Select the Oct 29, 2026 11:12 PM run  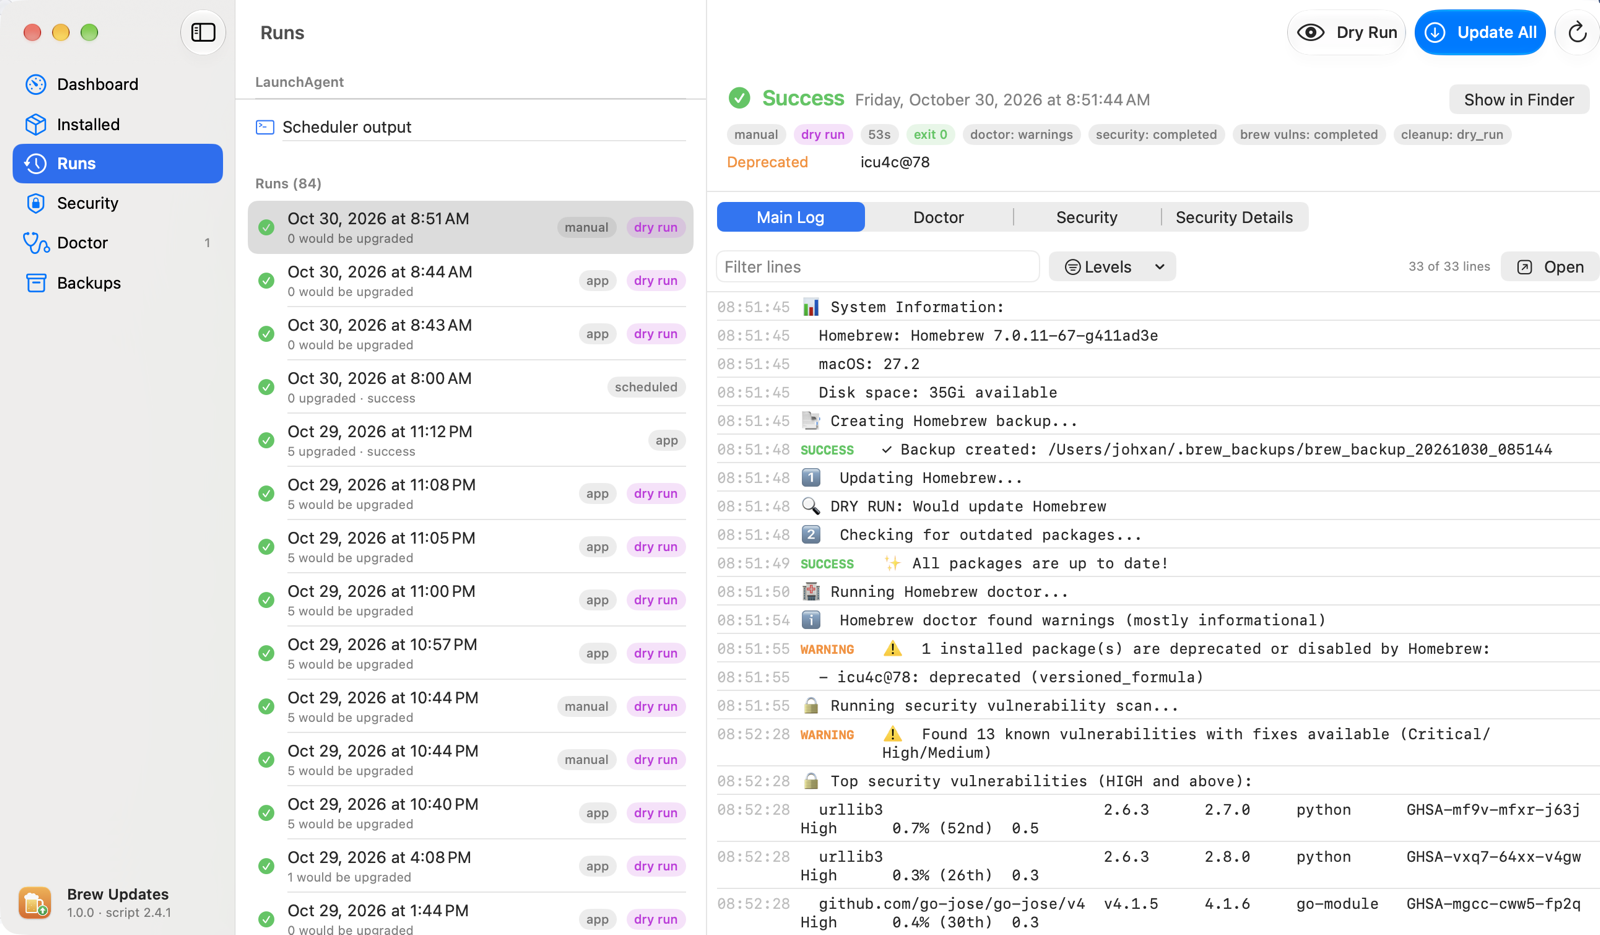(x=471, y=440)
